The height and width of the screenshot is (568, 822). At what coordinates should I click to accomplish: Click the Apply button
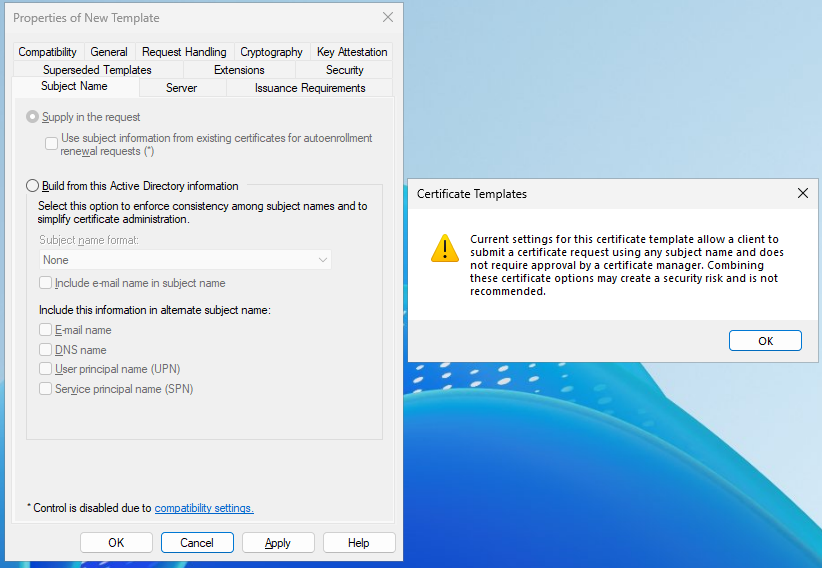click(x=278, y=543)
